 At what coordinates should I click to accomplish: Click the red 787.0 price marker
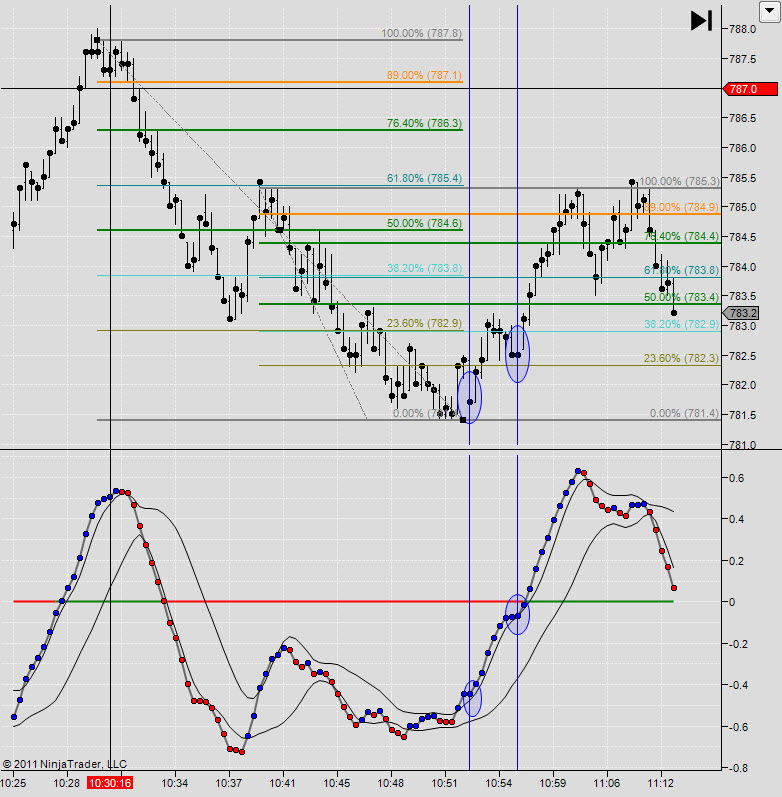[750, 89]
